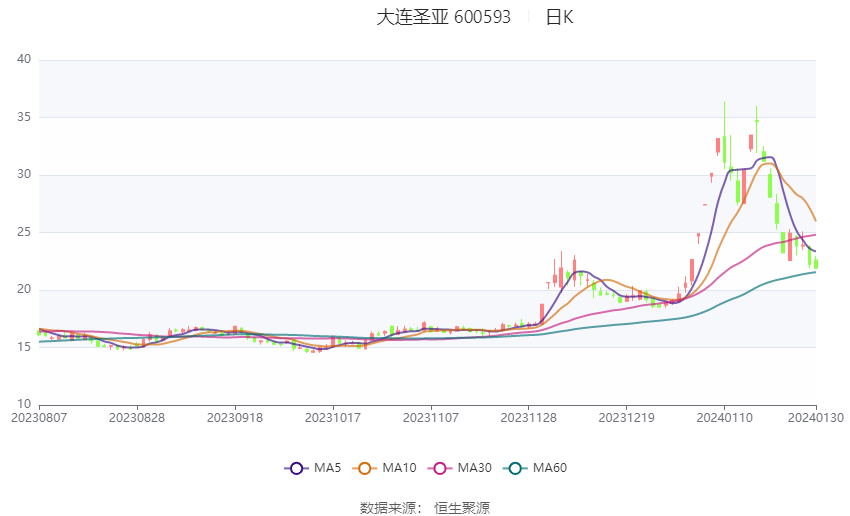850x516 pixels.
Task: Click x-axis date label 20240110
Action: (725, 418)
